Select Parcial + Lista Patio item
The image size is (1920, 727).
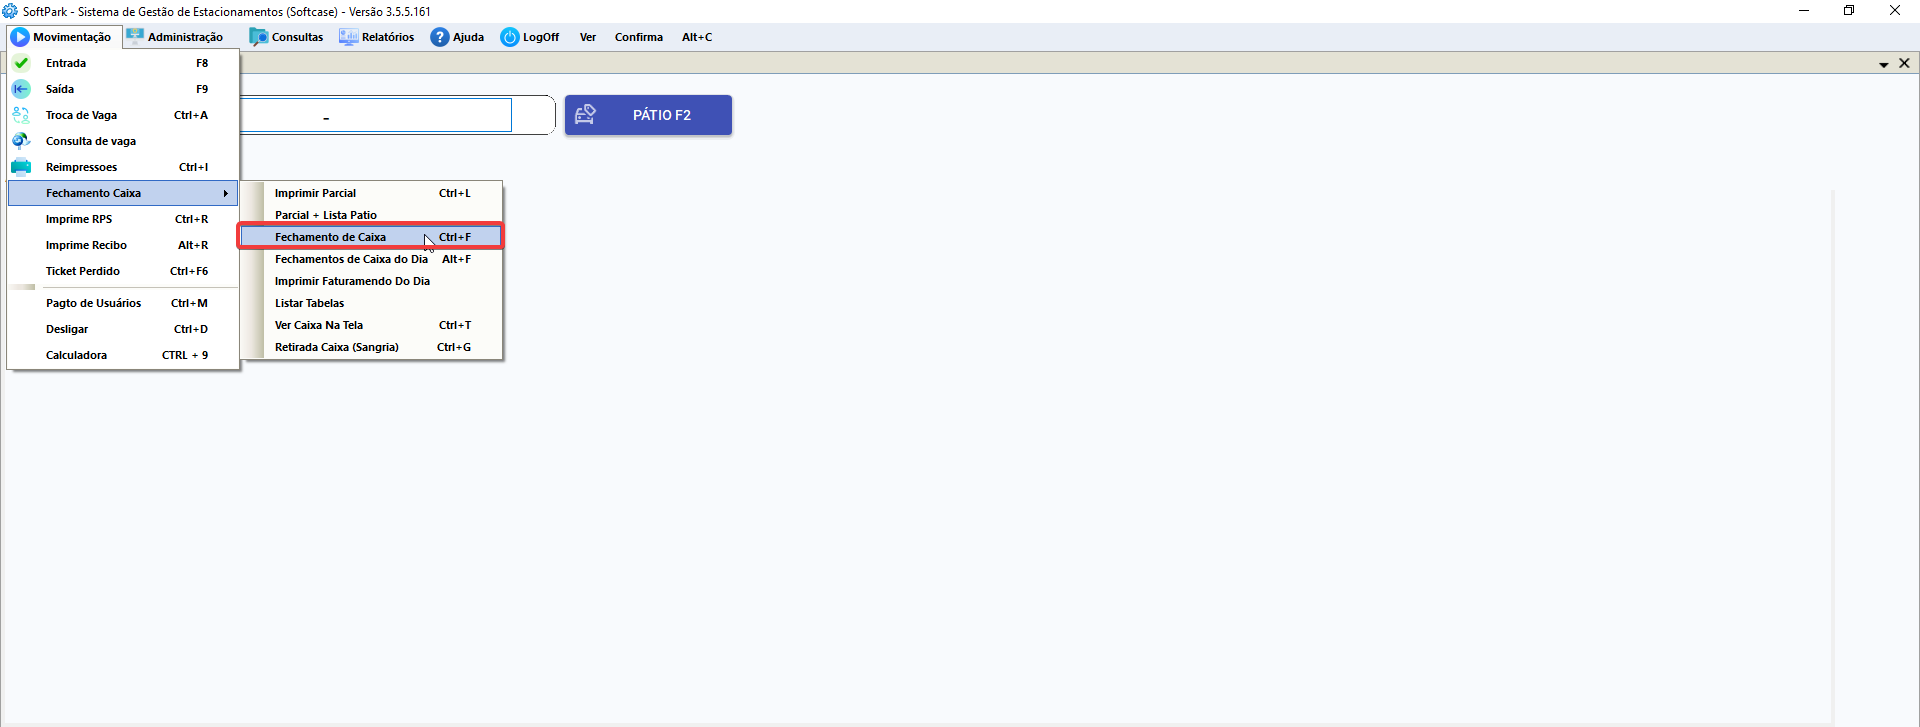pos(371,215)
